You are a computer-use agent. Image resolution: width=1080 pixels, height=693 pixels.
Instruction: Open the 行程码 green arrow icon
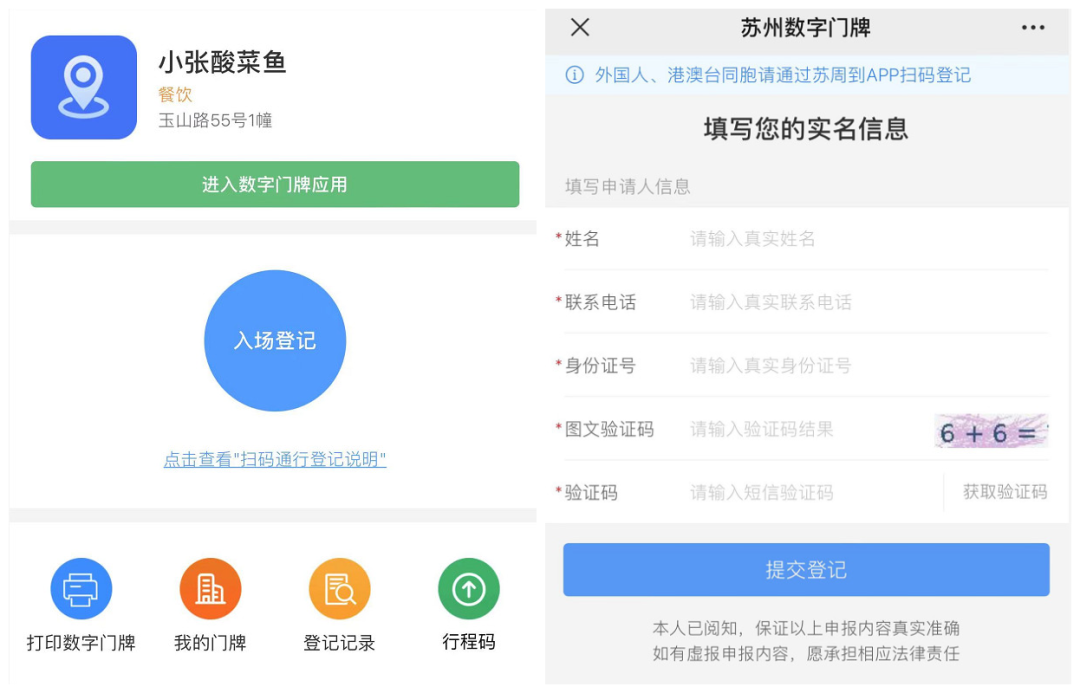click(x=468, y=589)
